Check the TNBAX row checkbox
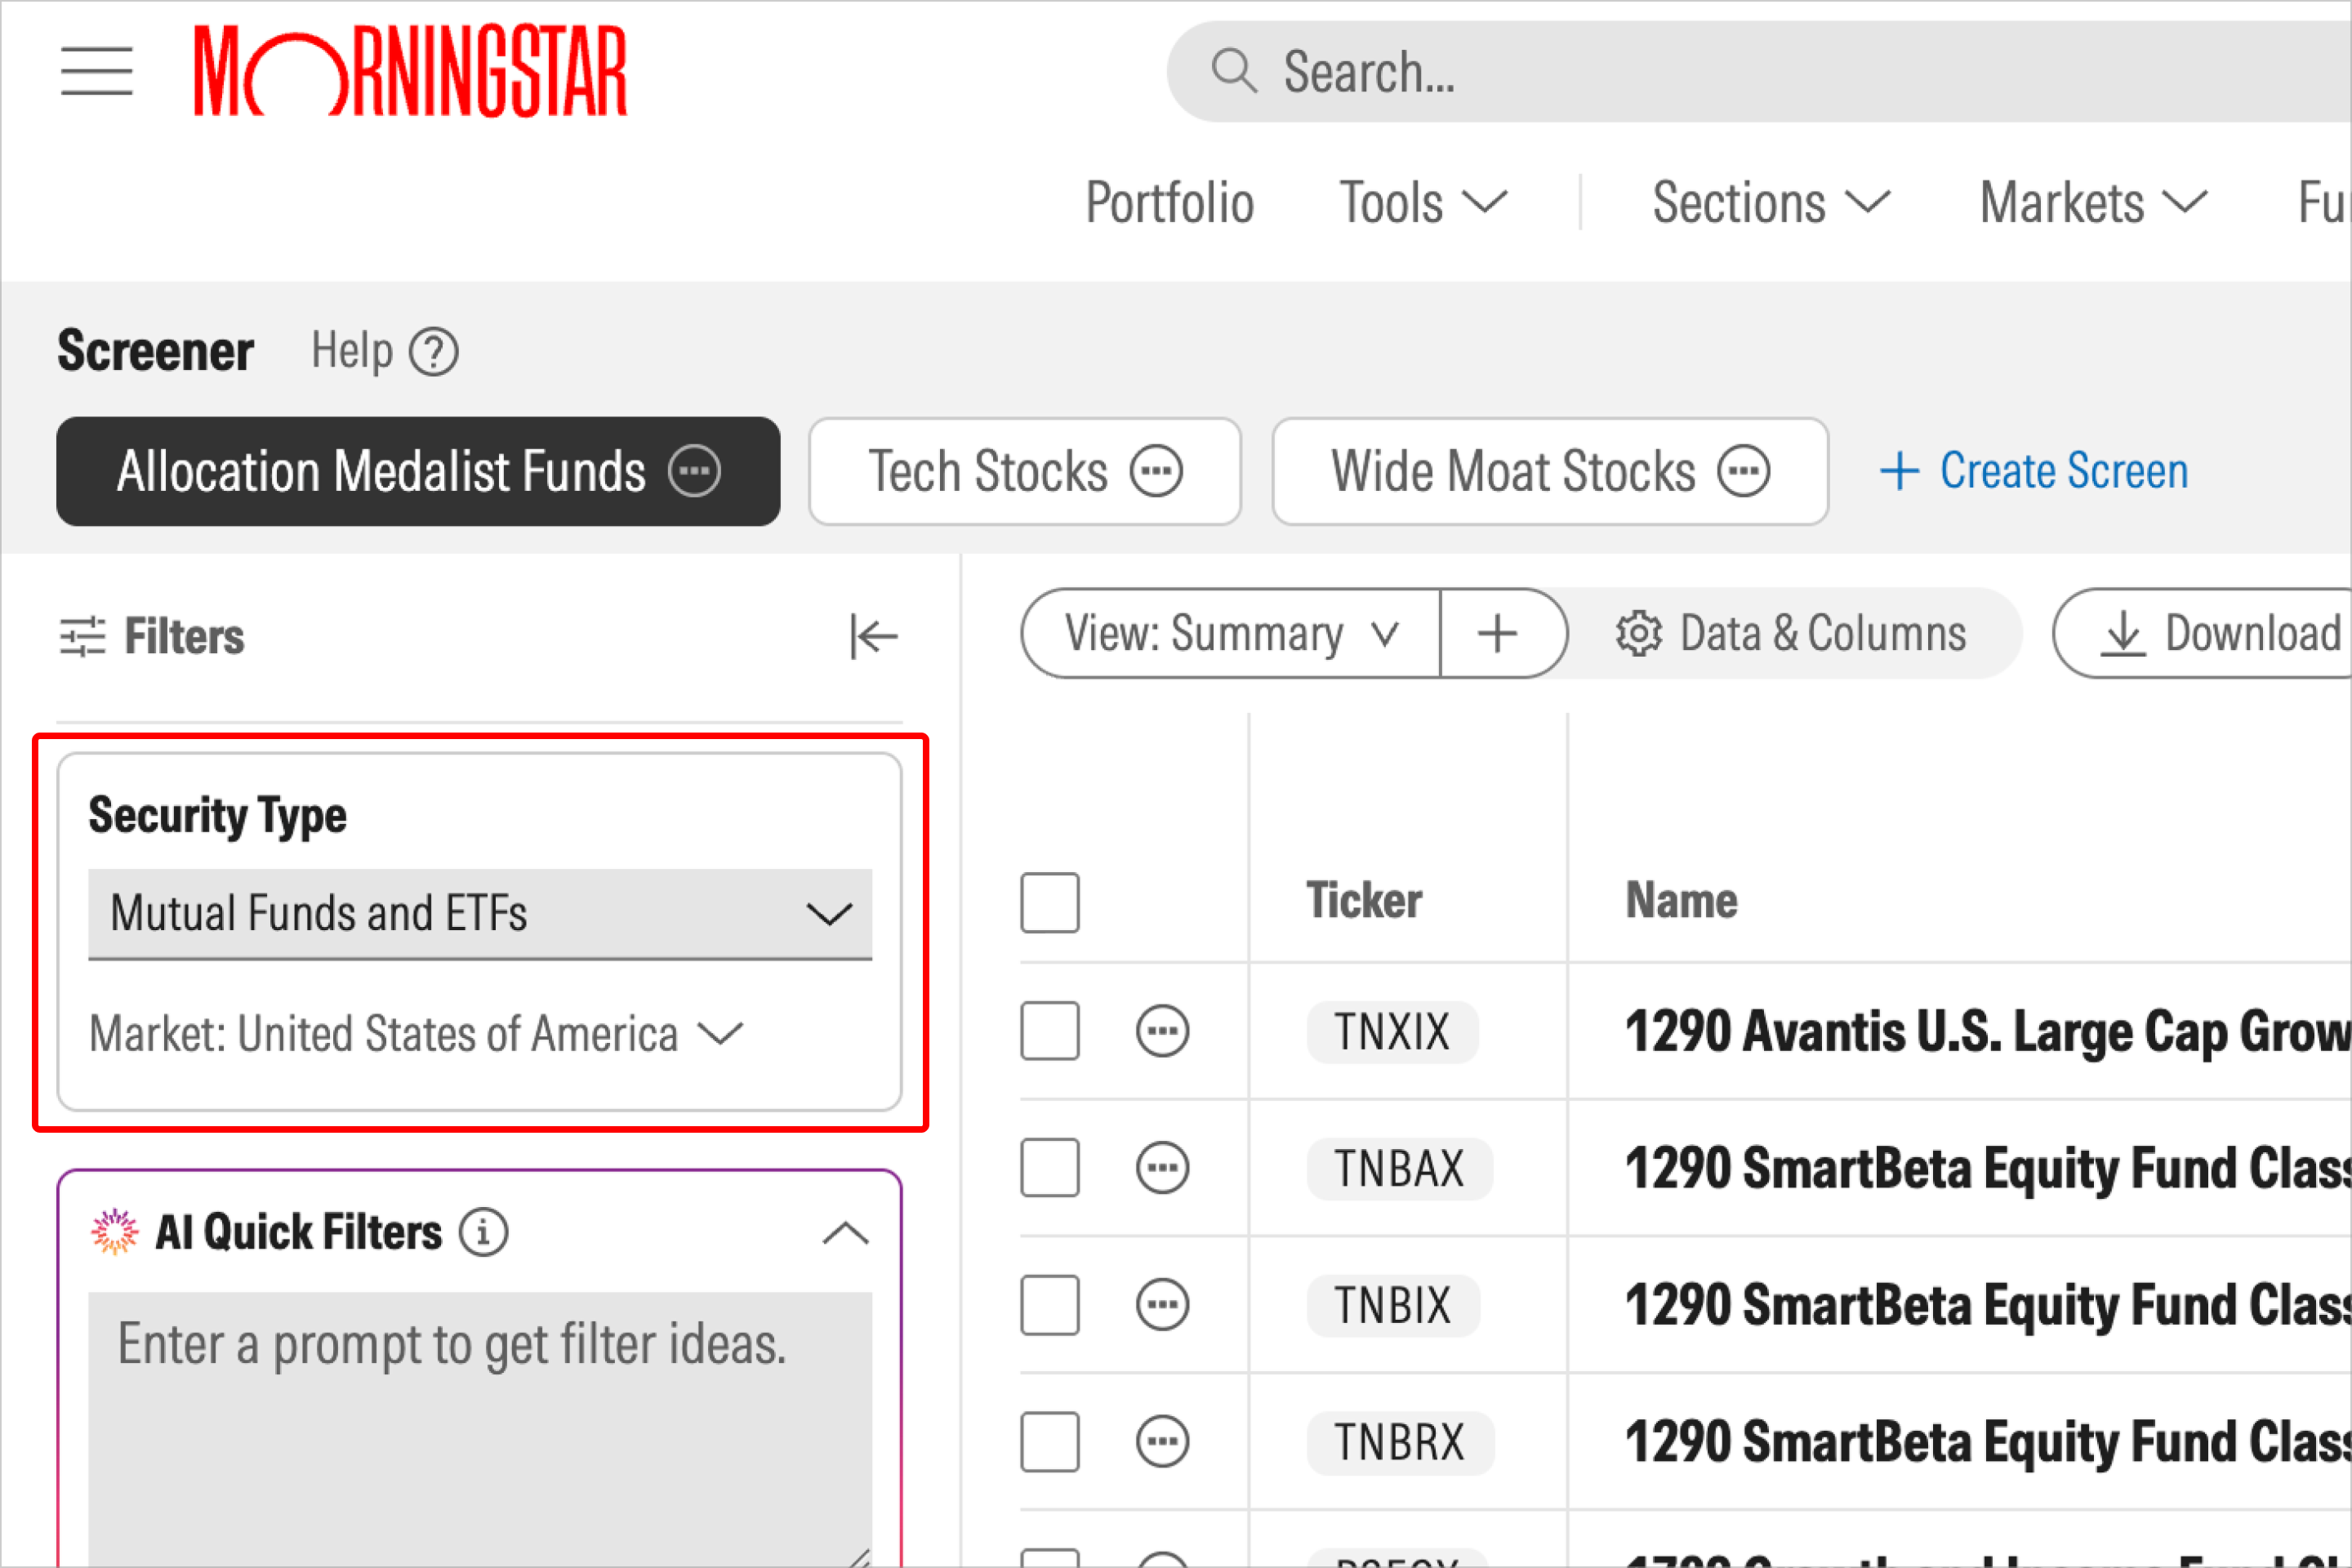2352x1568 pixels. click(1050, 1168)
